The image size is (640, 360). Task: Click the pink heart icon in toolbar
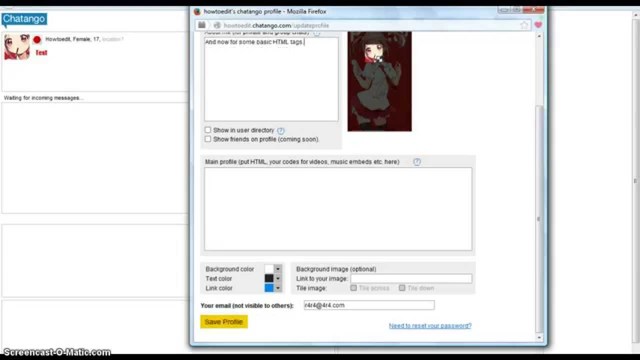(x=538, y=25)
